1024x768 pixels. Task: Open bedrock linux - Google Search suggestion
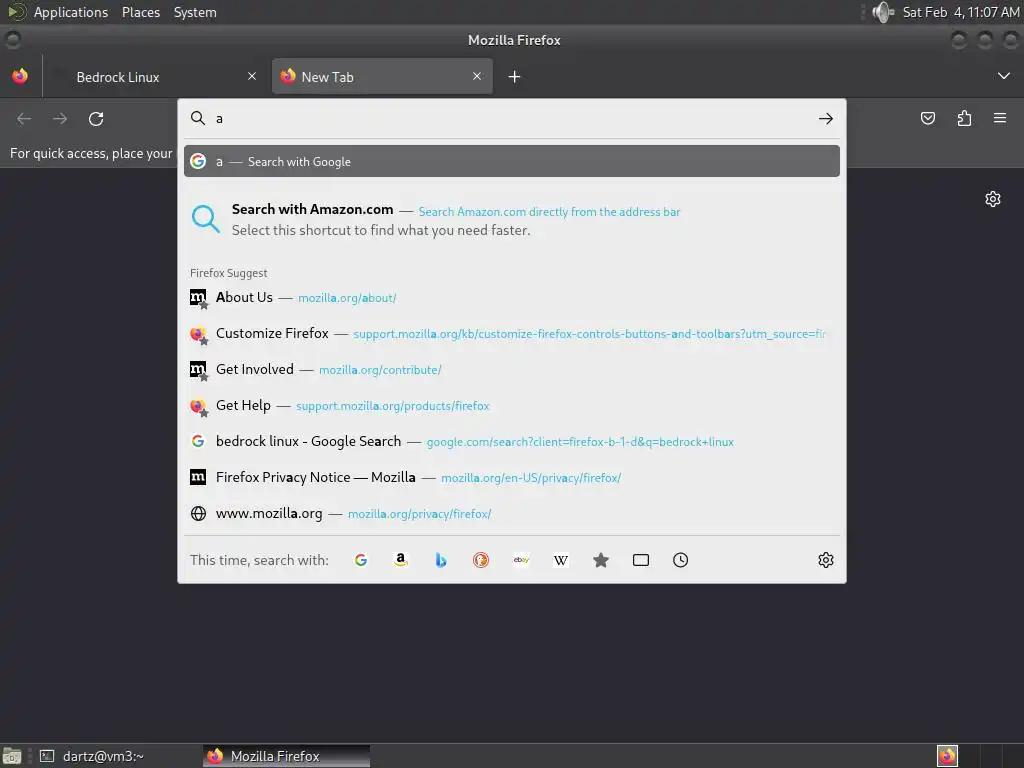pyautogui.click(x=511, y=441)
